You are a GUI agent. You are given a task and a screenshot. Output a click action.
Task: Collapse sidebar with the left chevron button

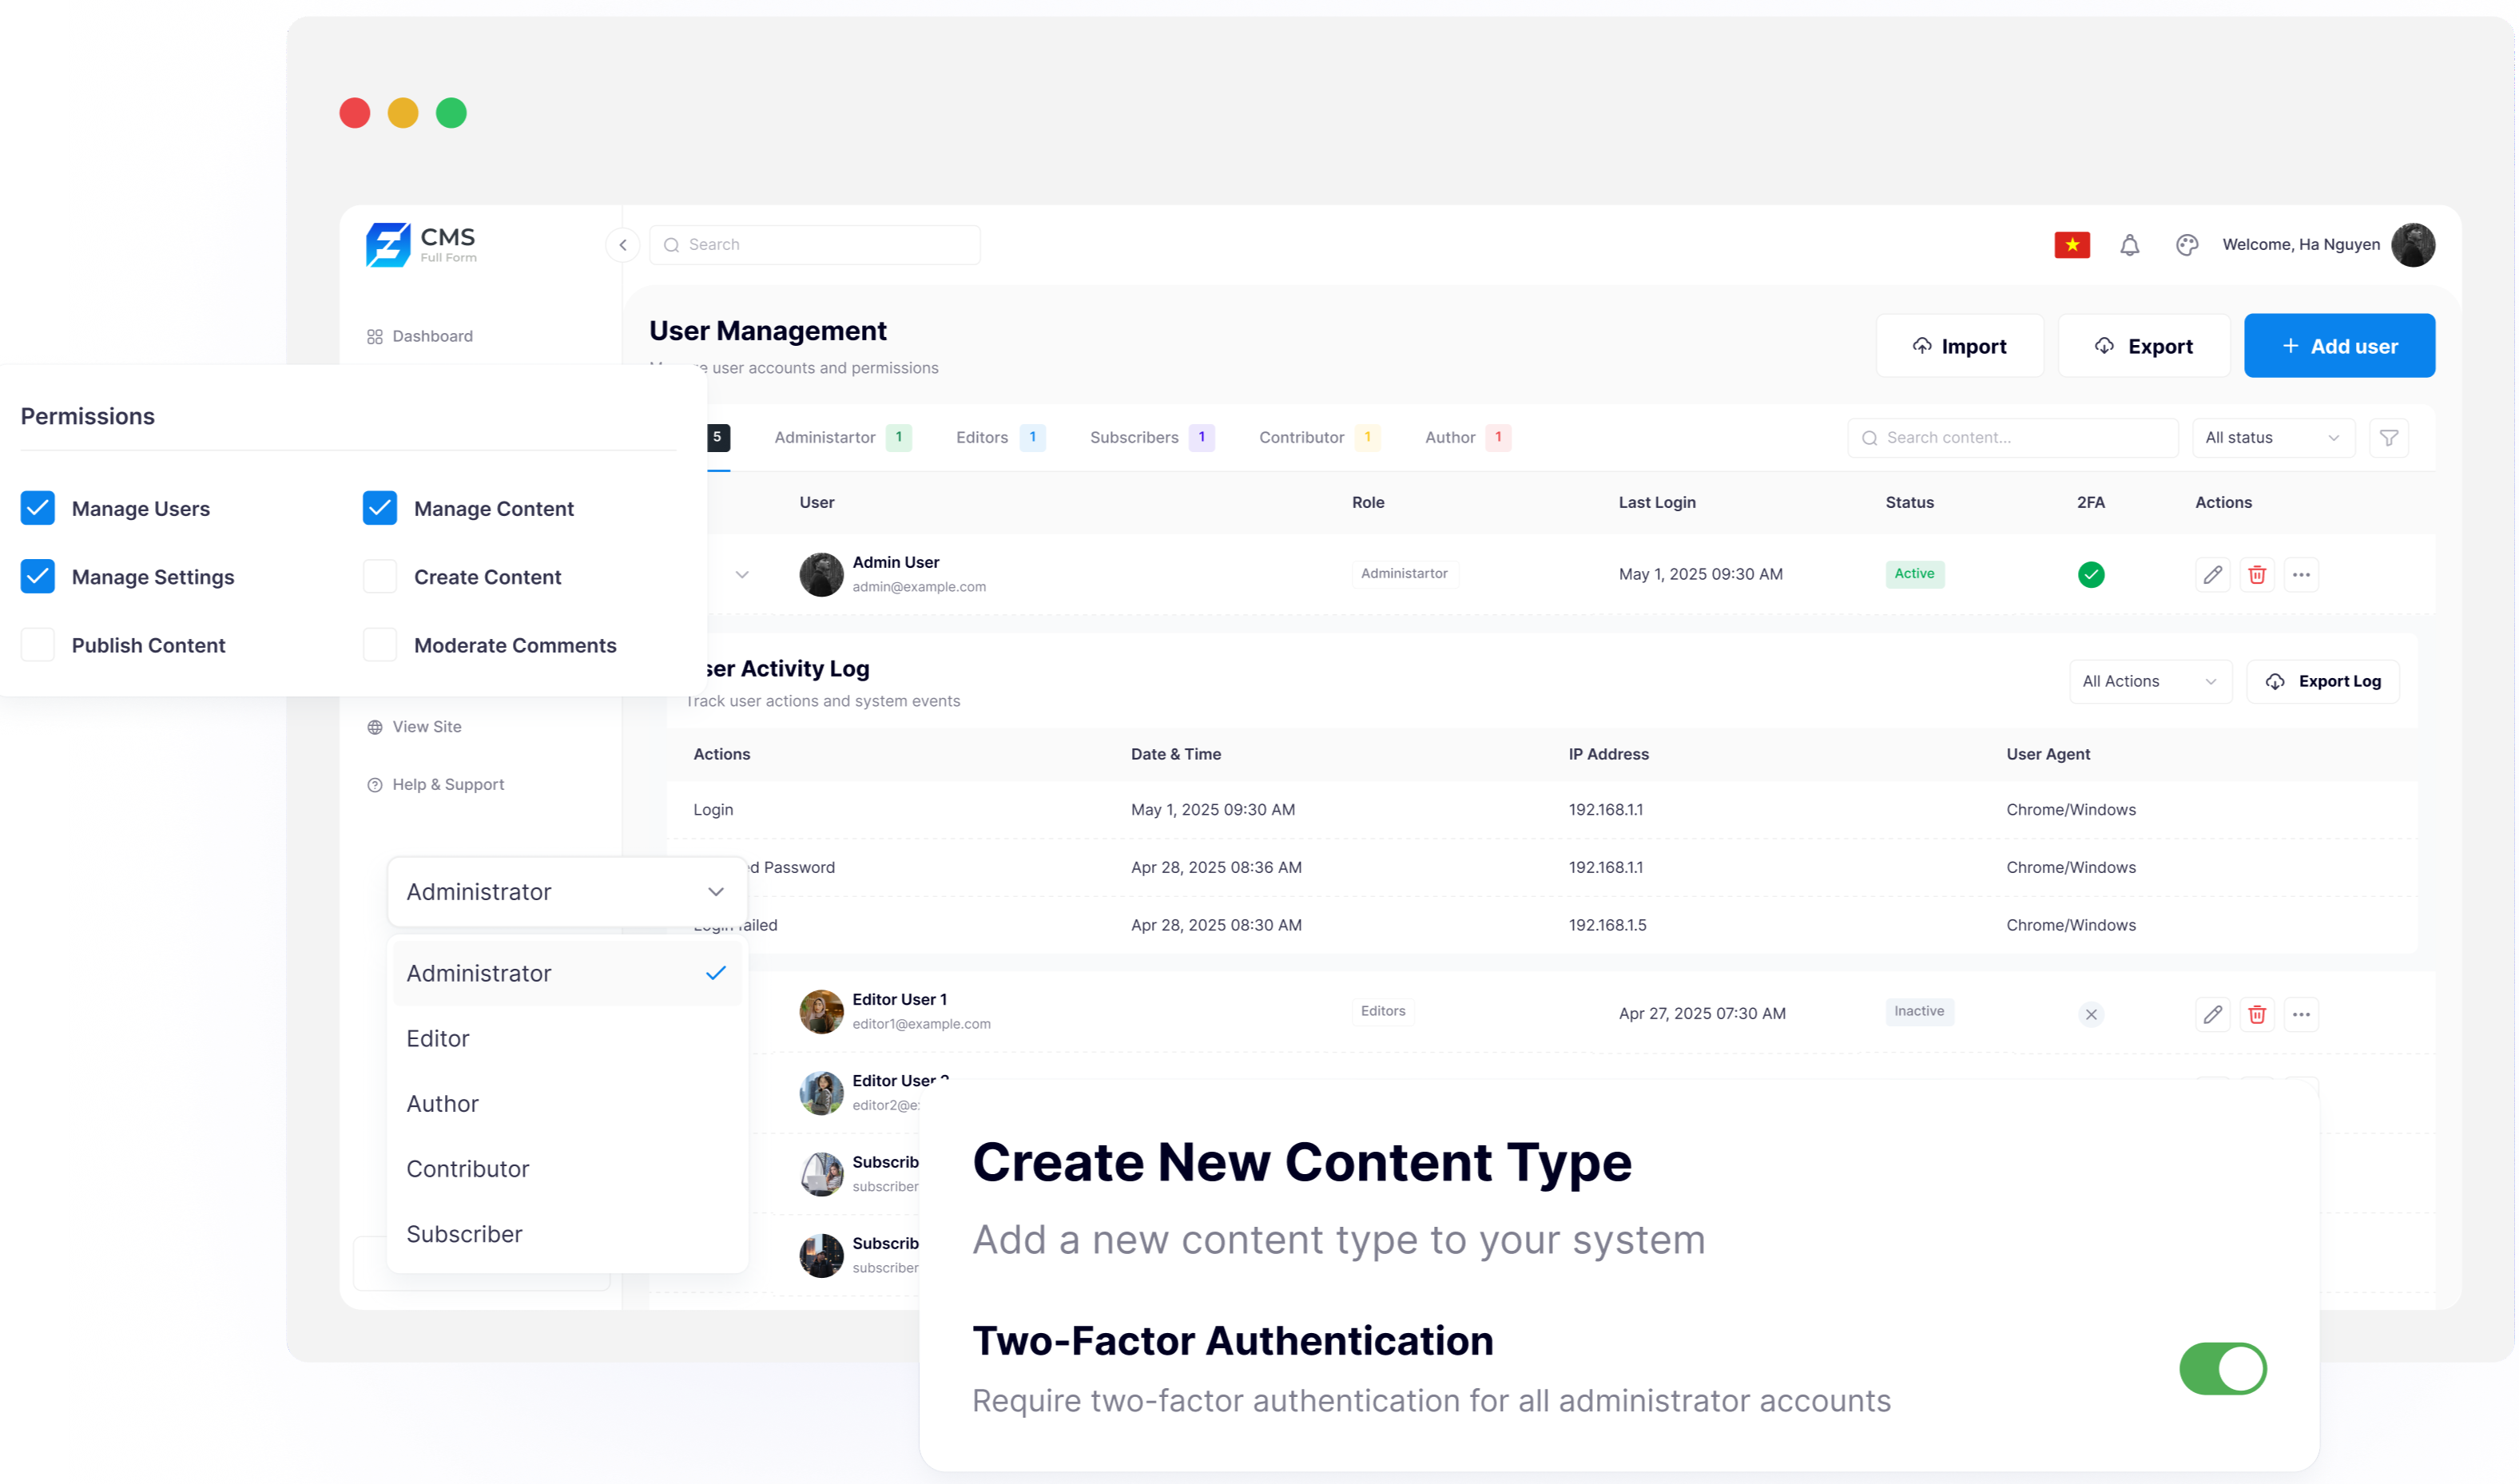[x=623, y=245]
